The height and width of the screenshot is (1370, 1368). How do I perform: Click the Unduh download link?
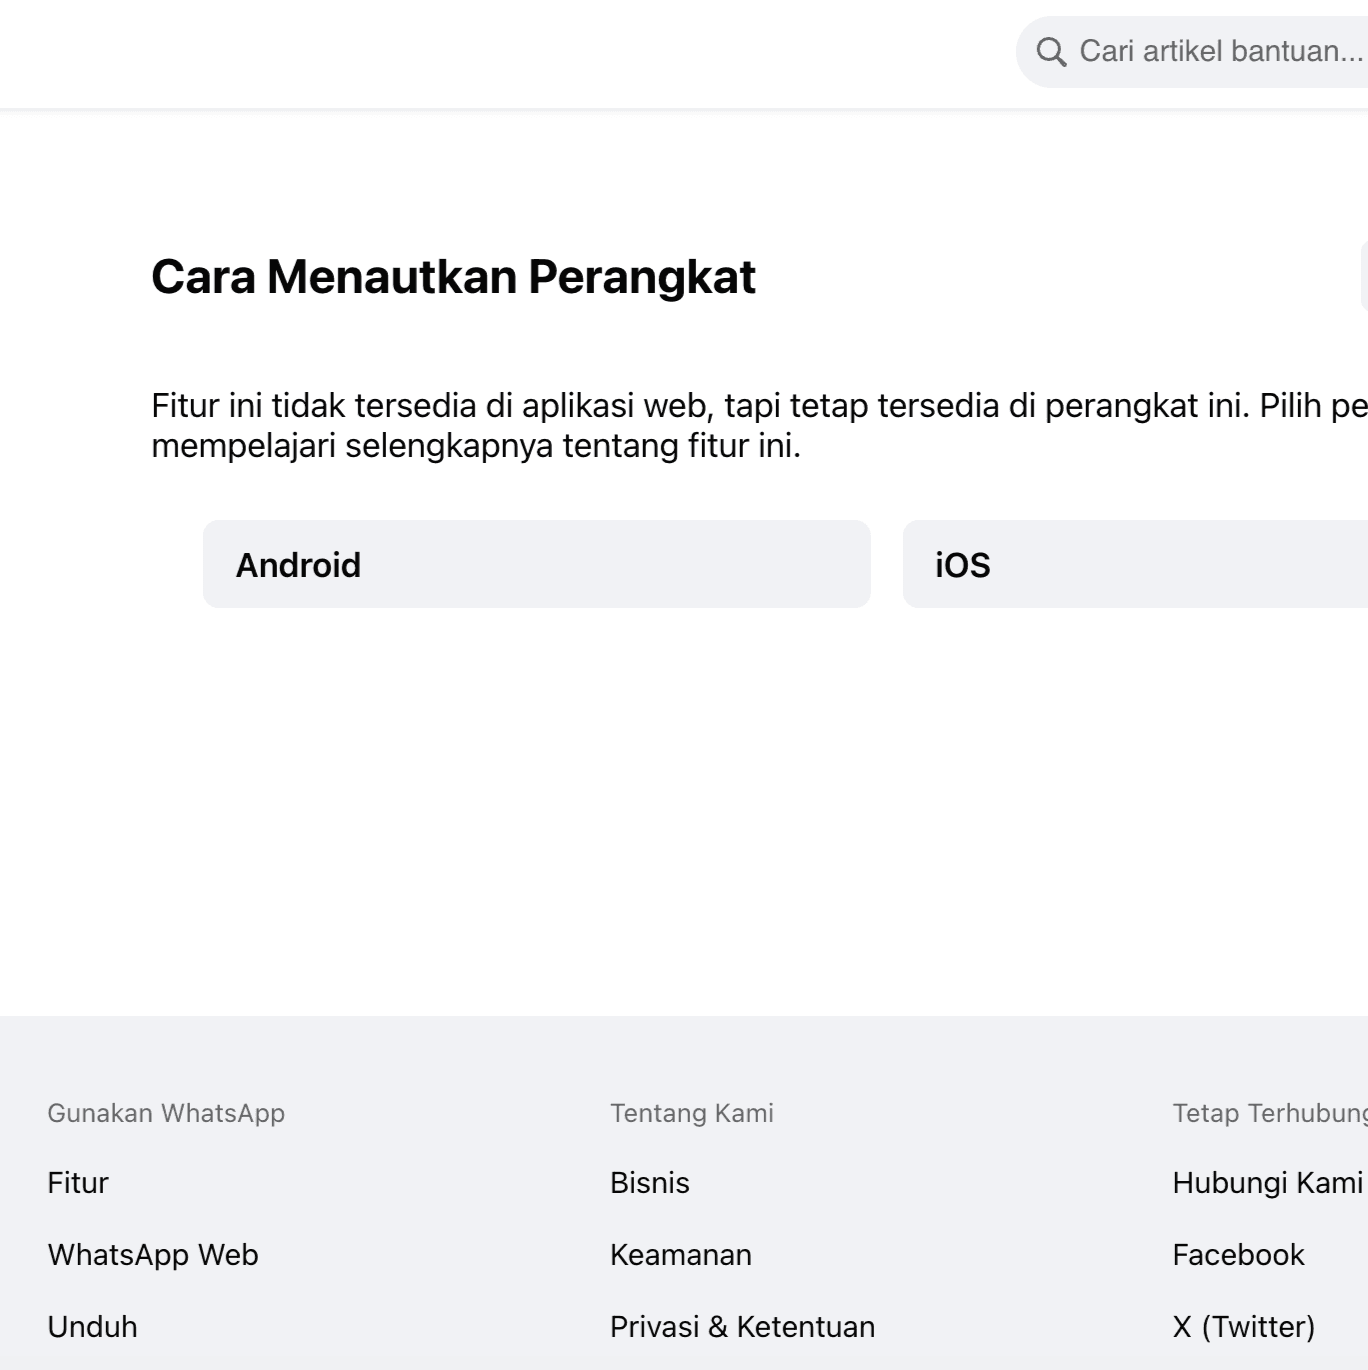[92, 1327]
